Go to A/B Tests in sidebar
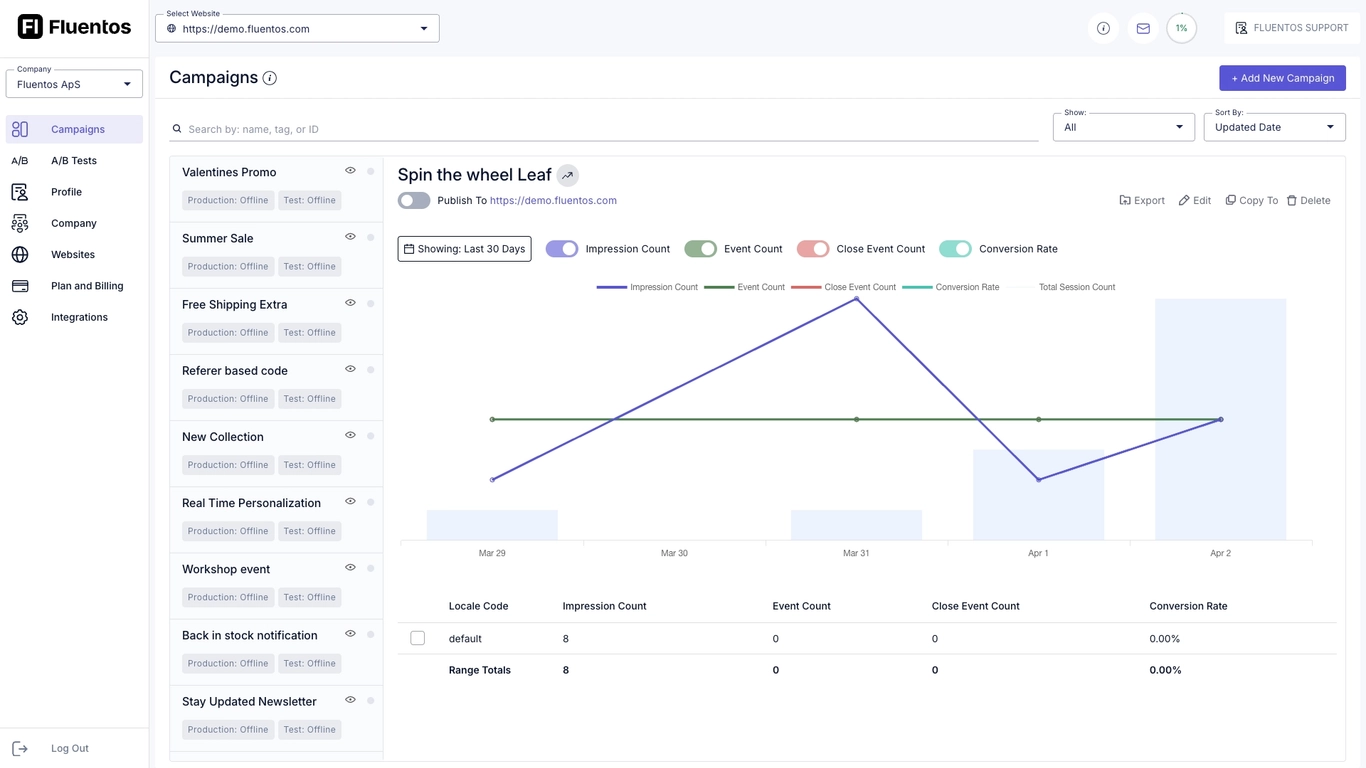1366x768 pixels. point(74,160)
